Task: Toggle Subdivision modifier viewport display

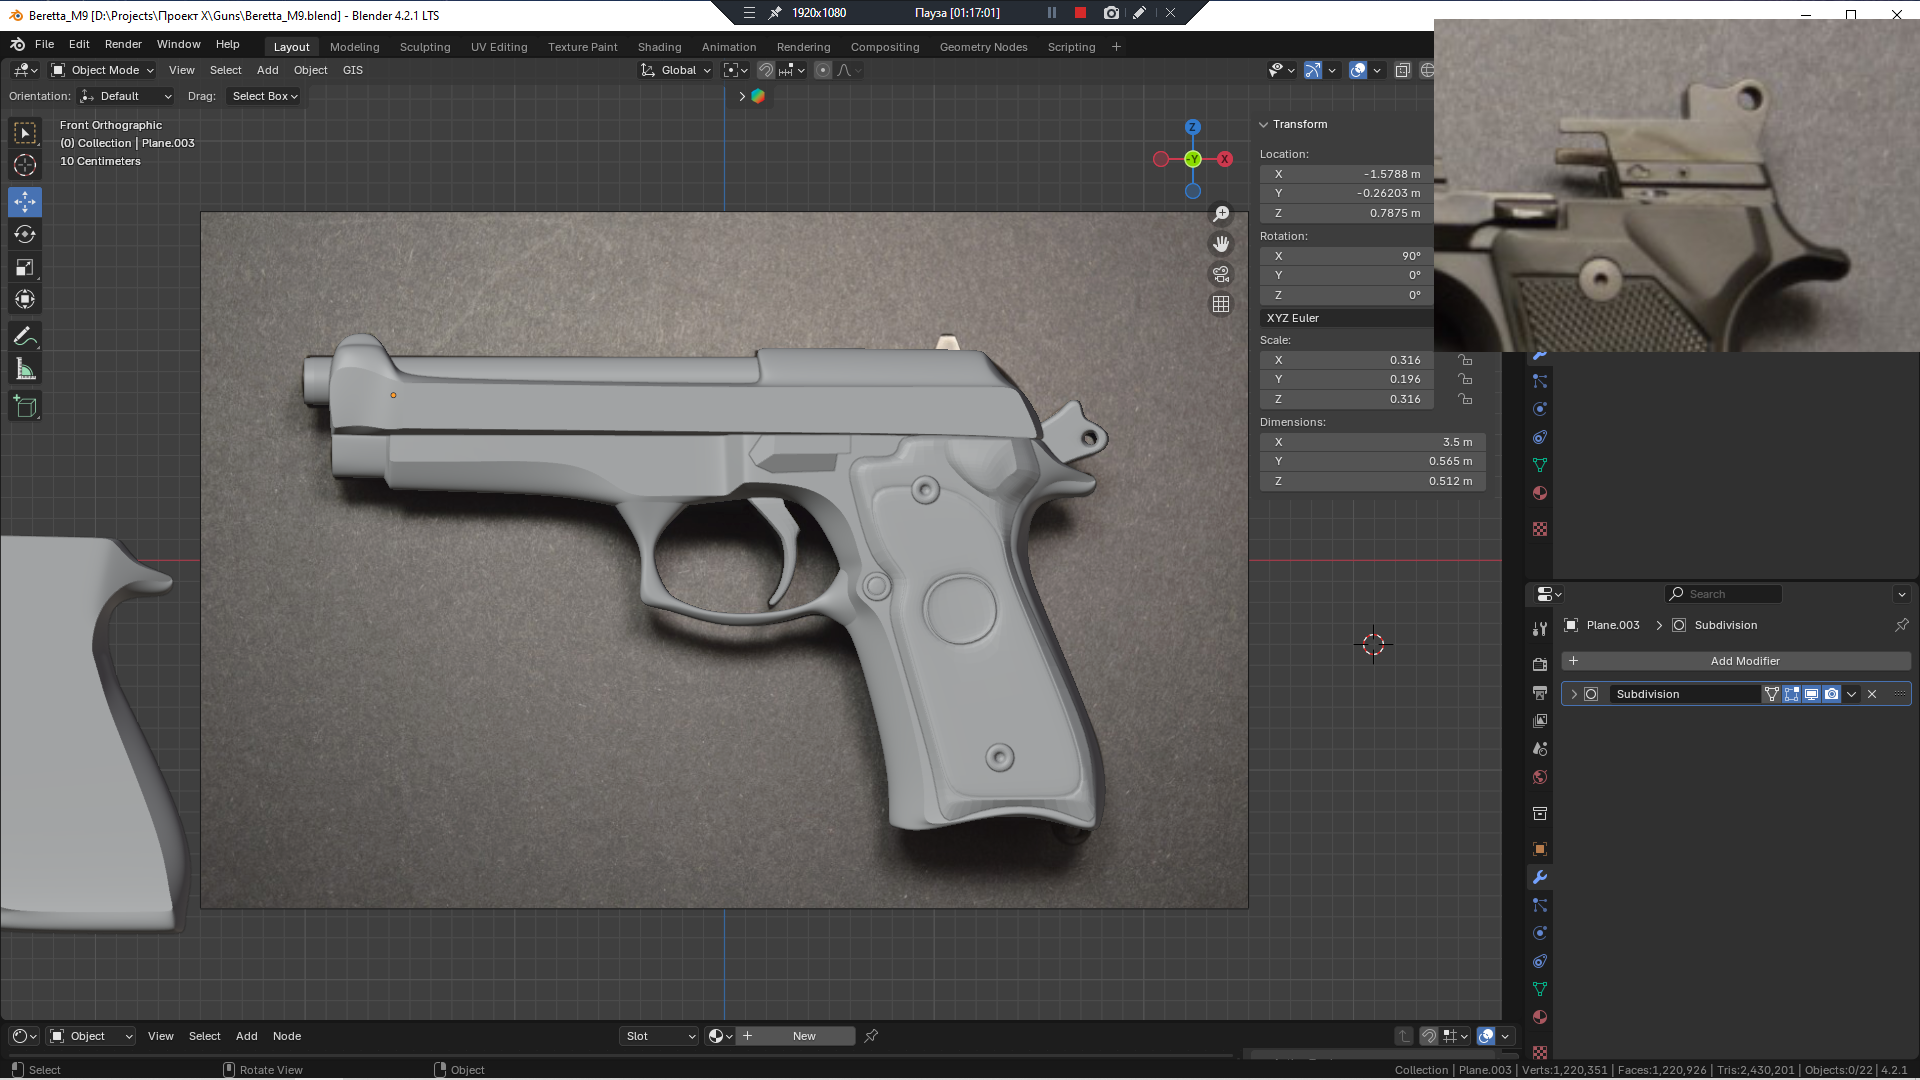Action: [1811, 694]
